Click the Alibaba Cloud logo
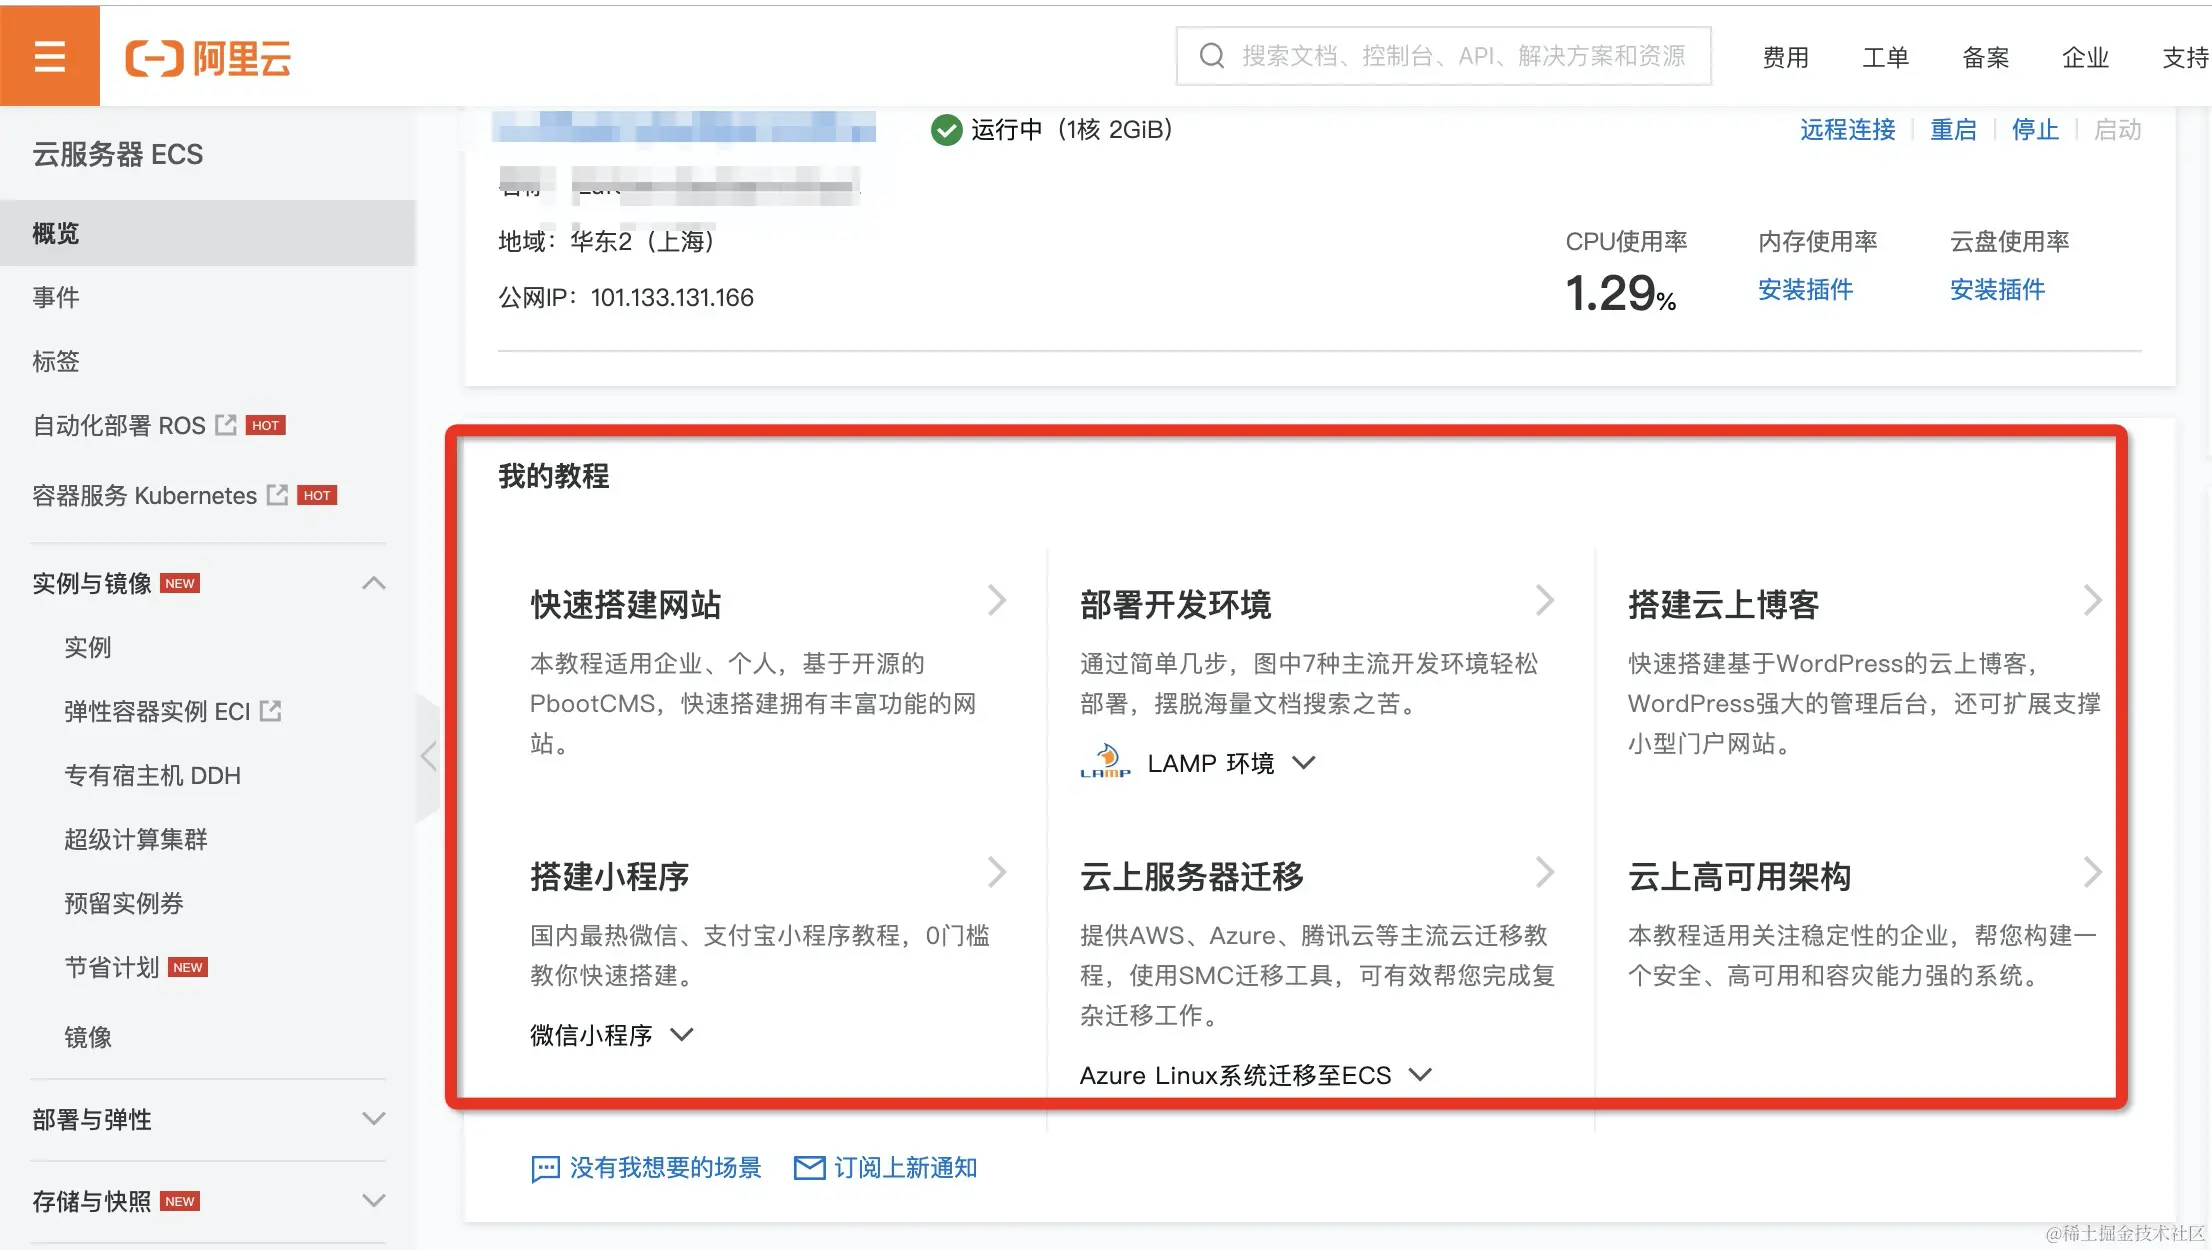The width and height of the screenshot is (2212, 1250). tap(208, 58)
